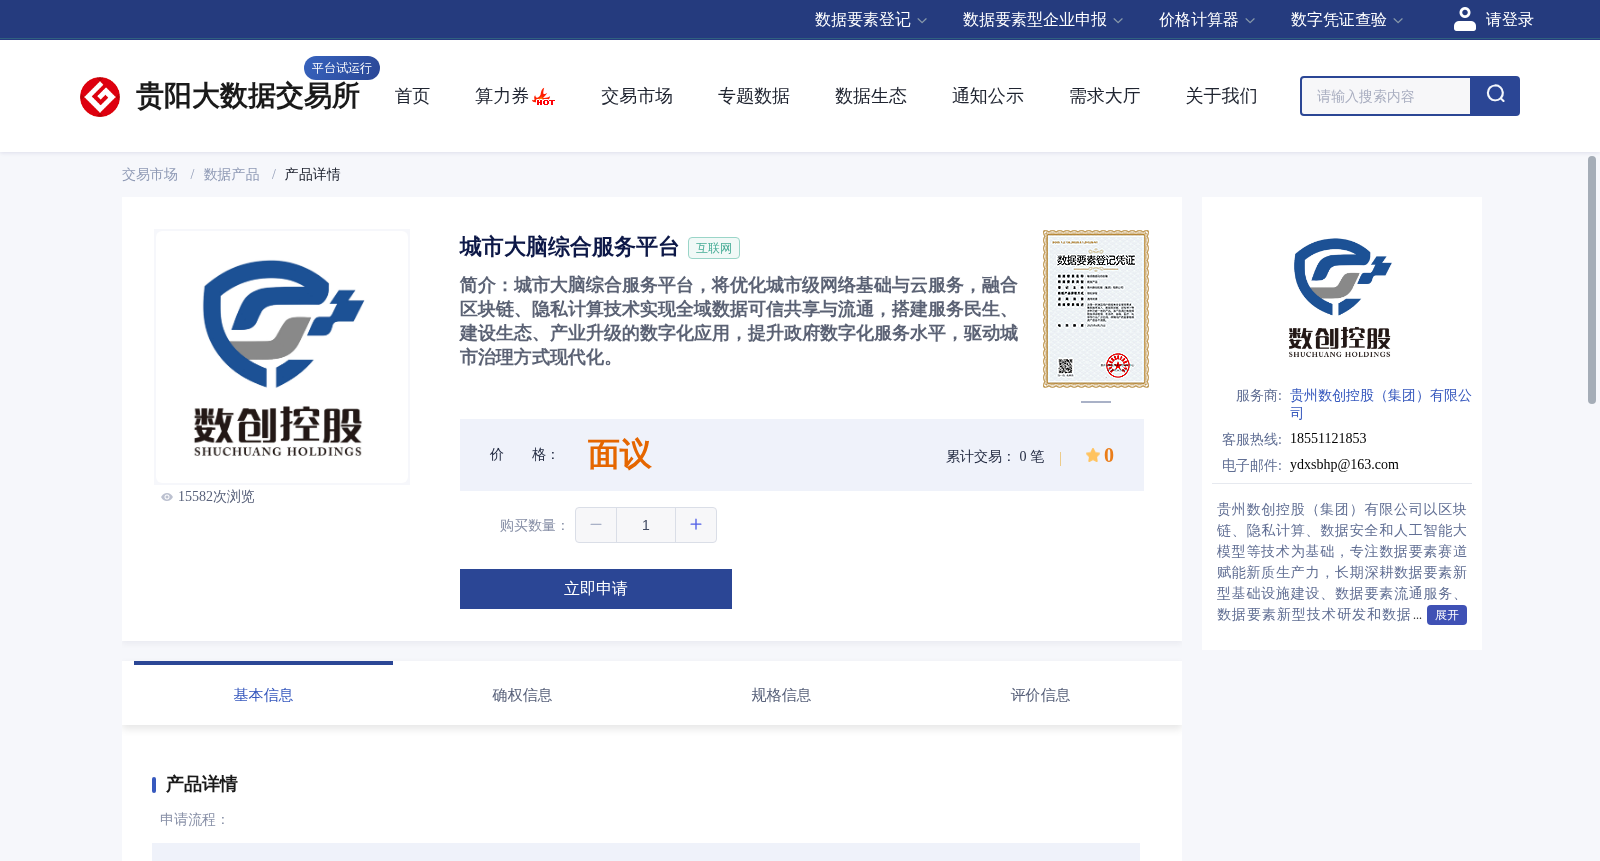Open the 关于我们 navigation item

pos(1222,96)
